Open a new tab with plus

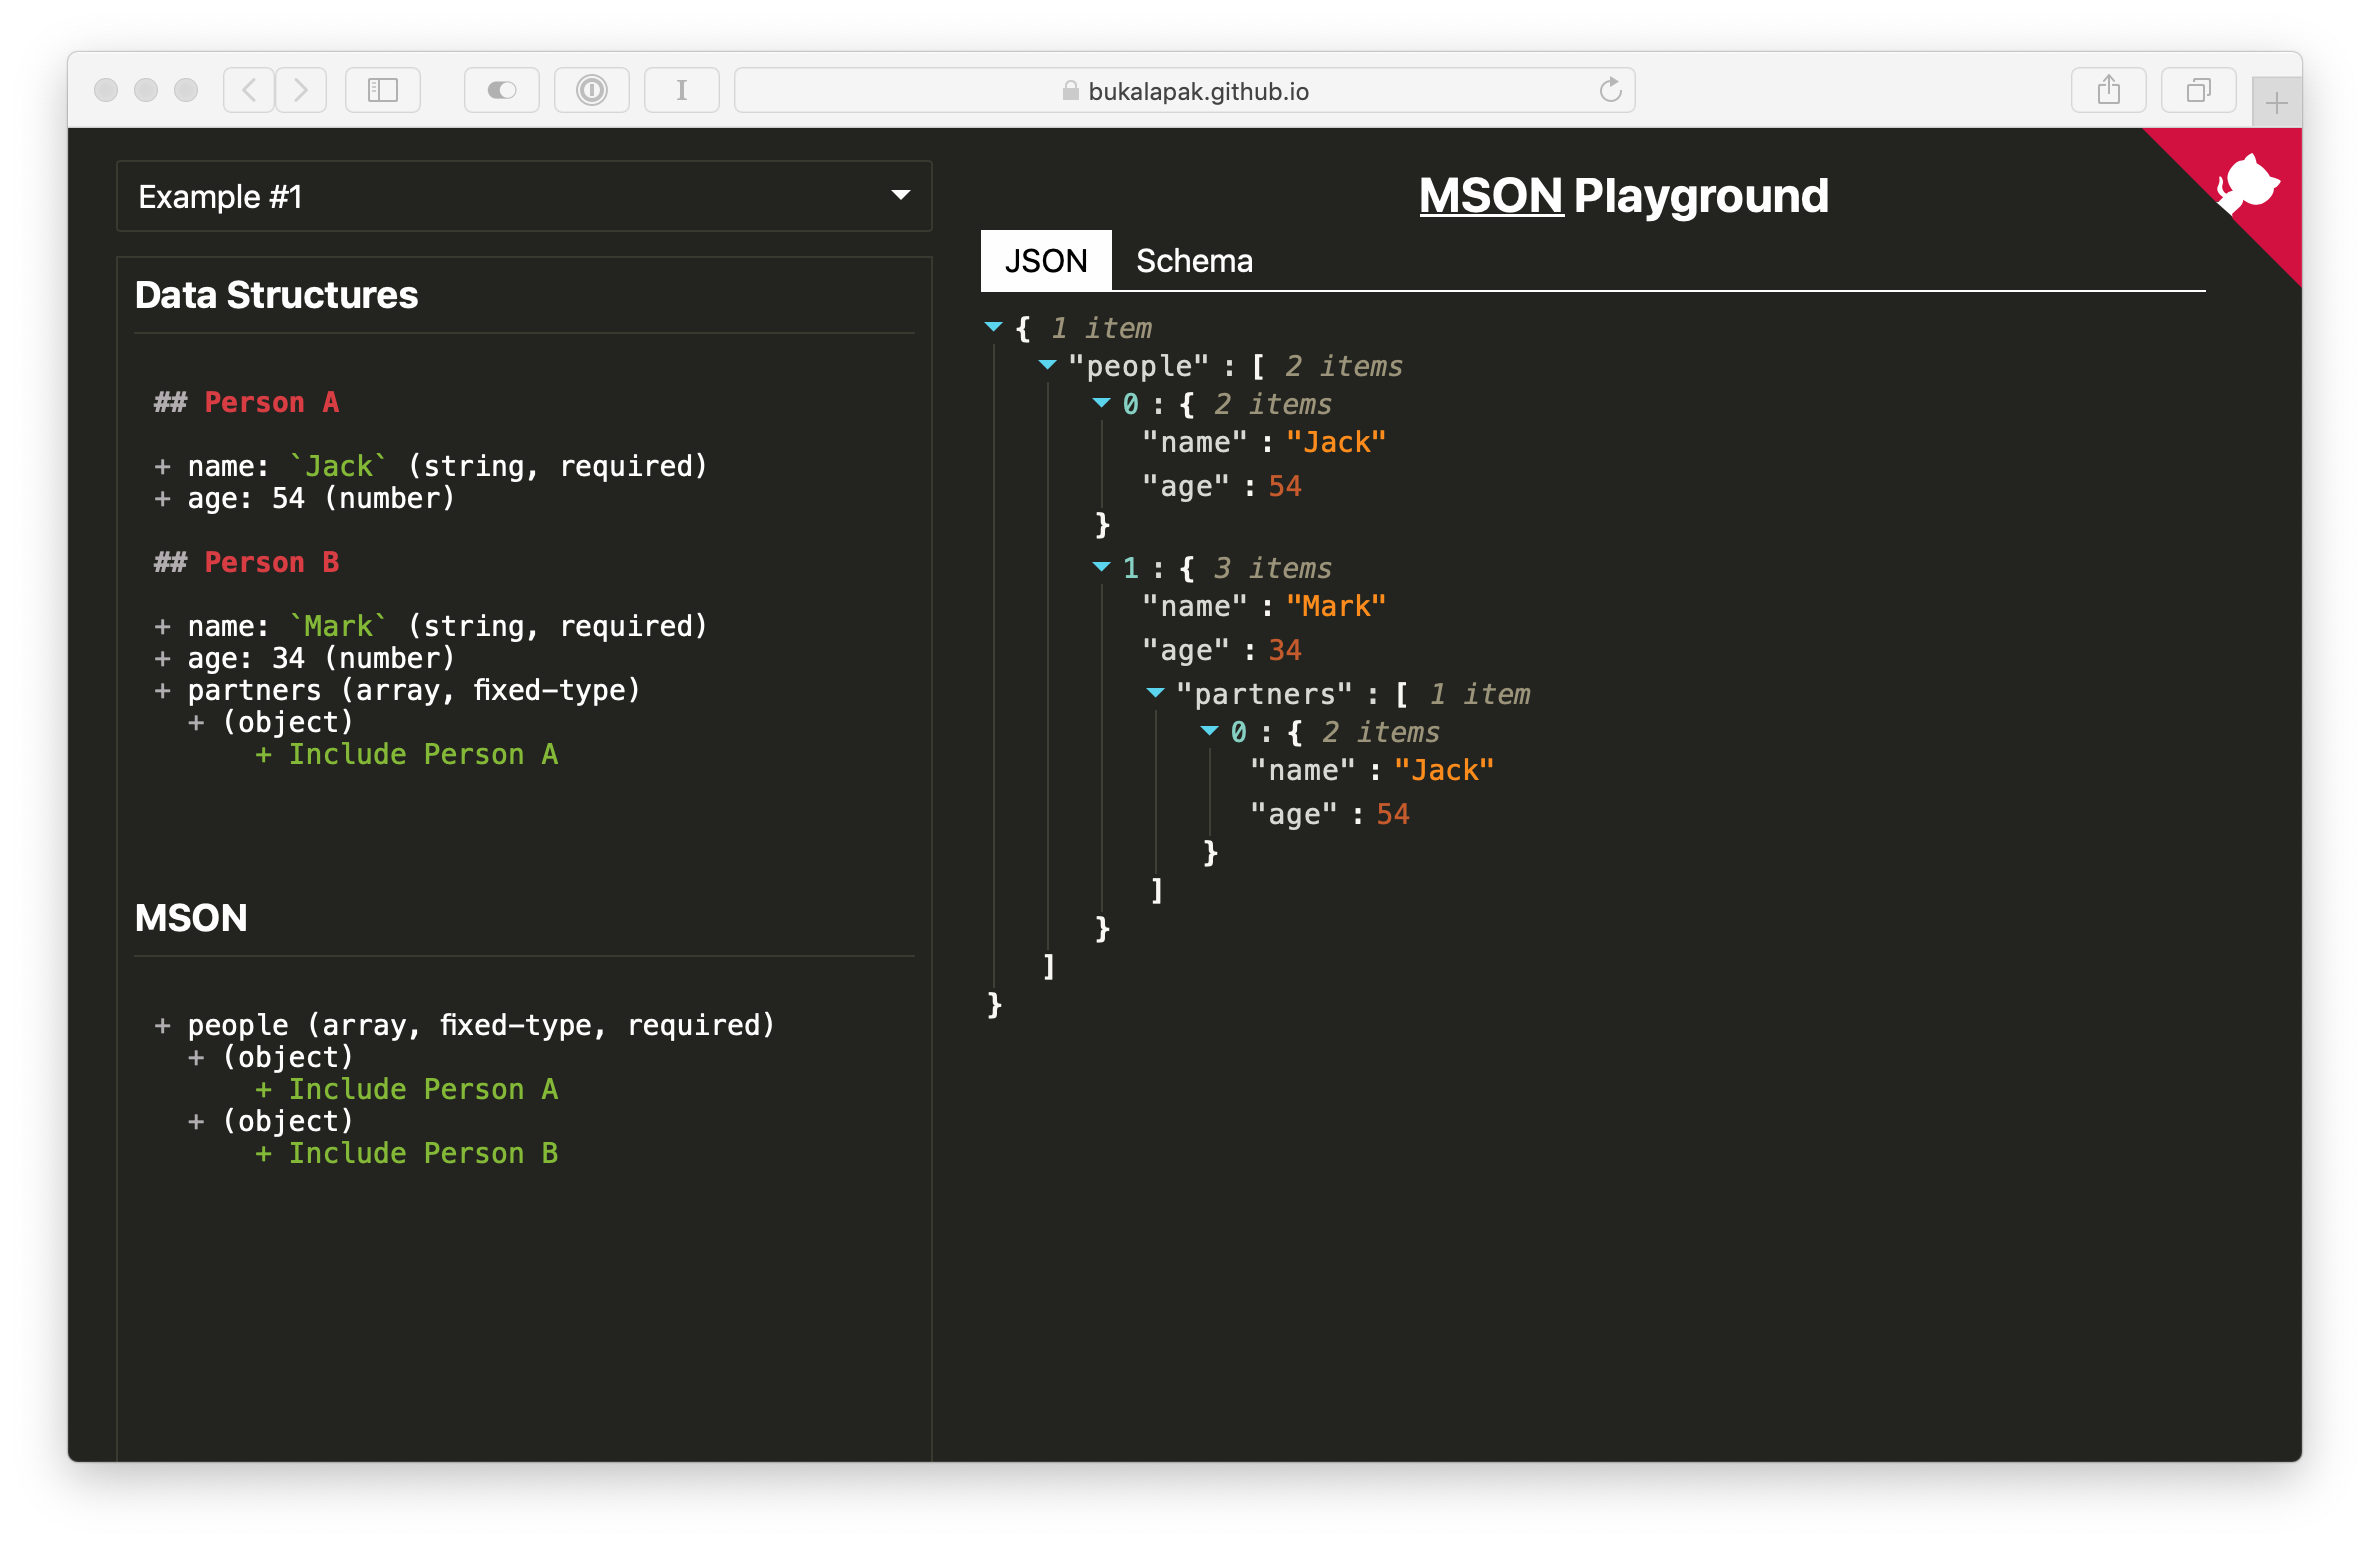[2276, 103]
